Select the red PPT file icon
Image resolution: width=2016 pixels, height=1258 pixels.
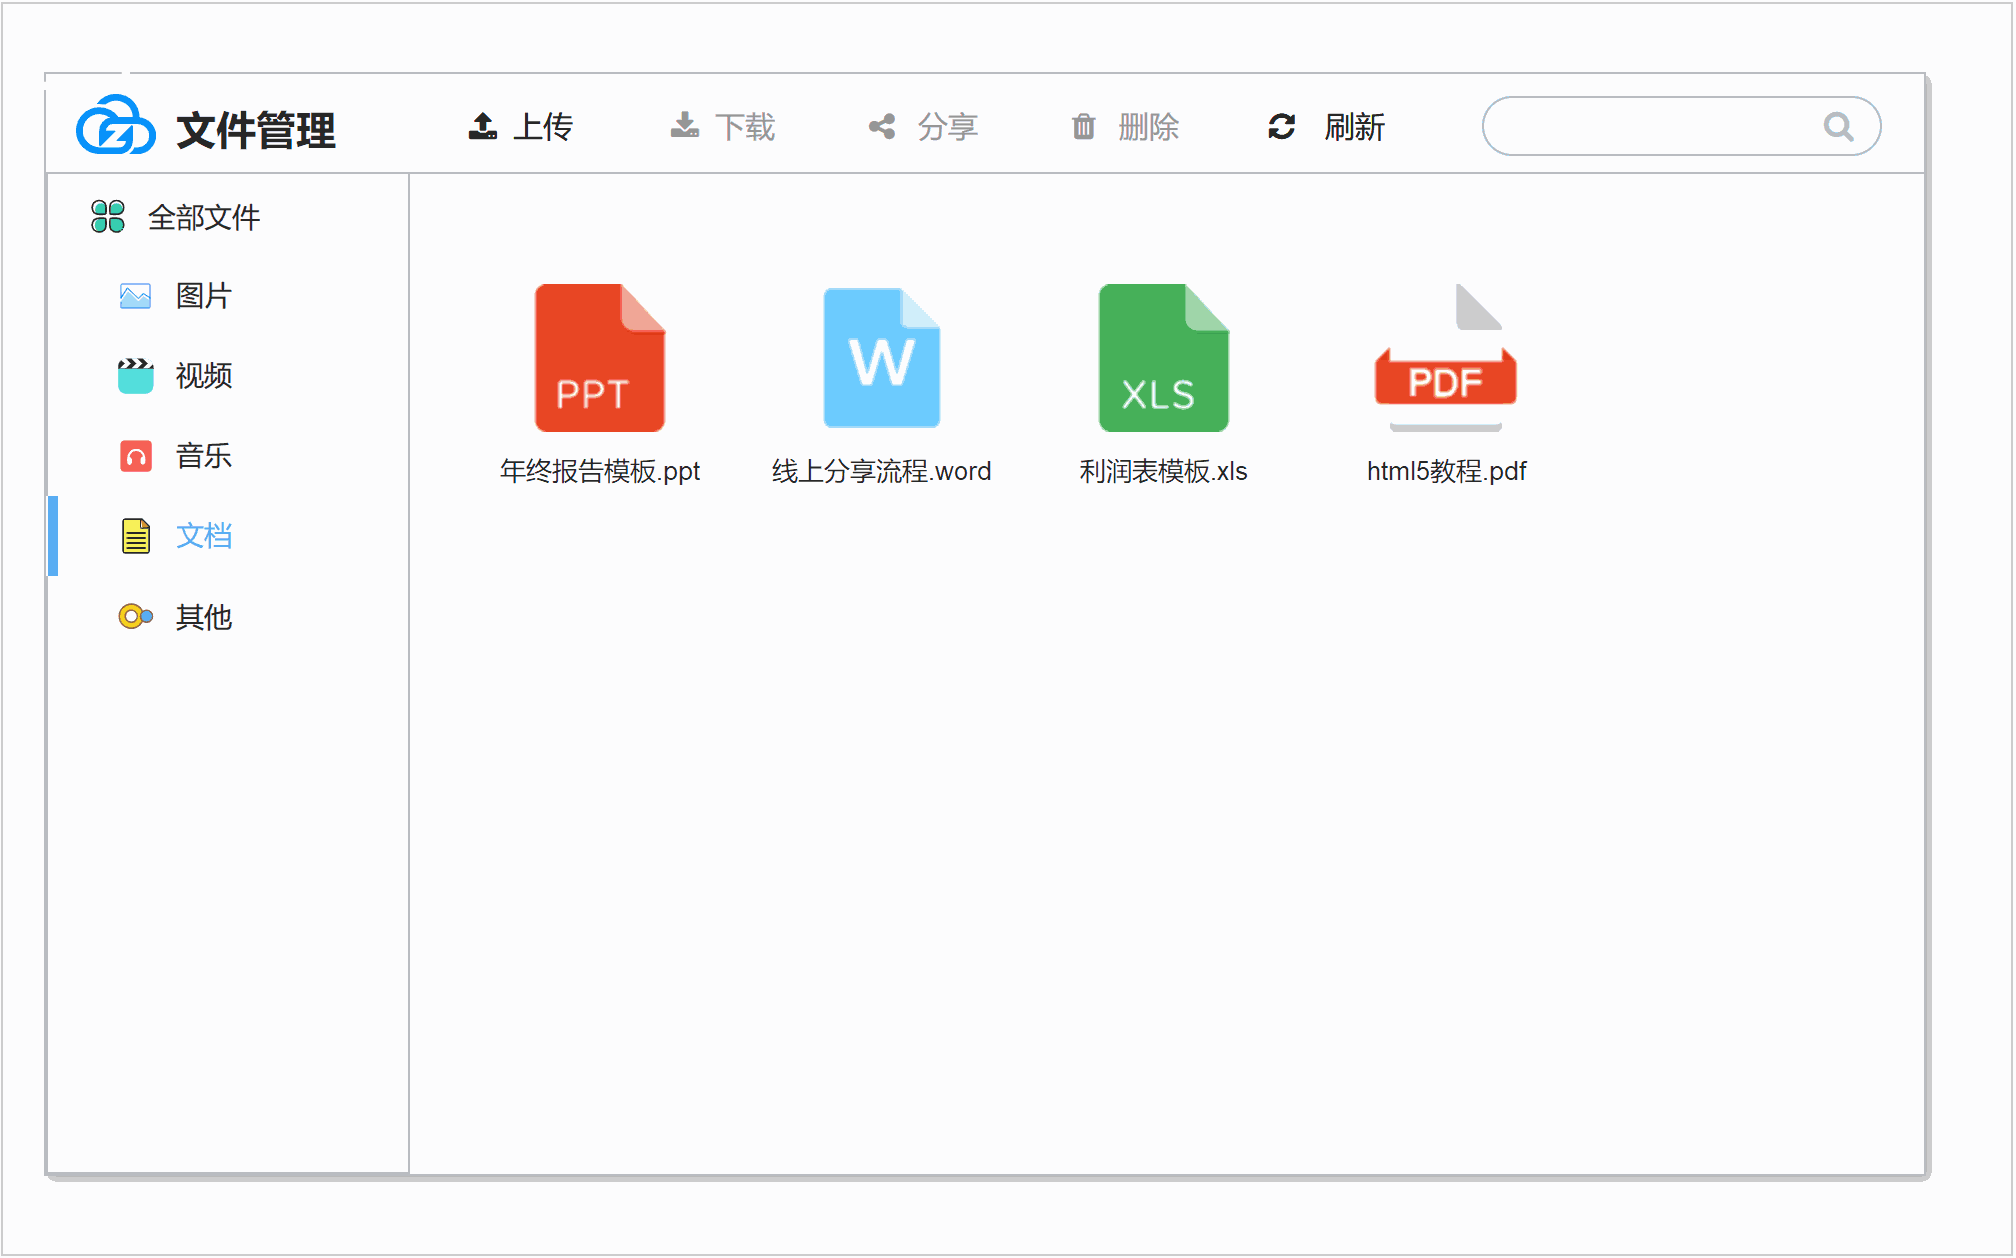600,358
